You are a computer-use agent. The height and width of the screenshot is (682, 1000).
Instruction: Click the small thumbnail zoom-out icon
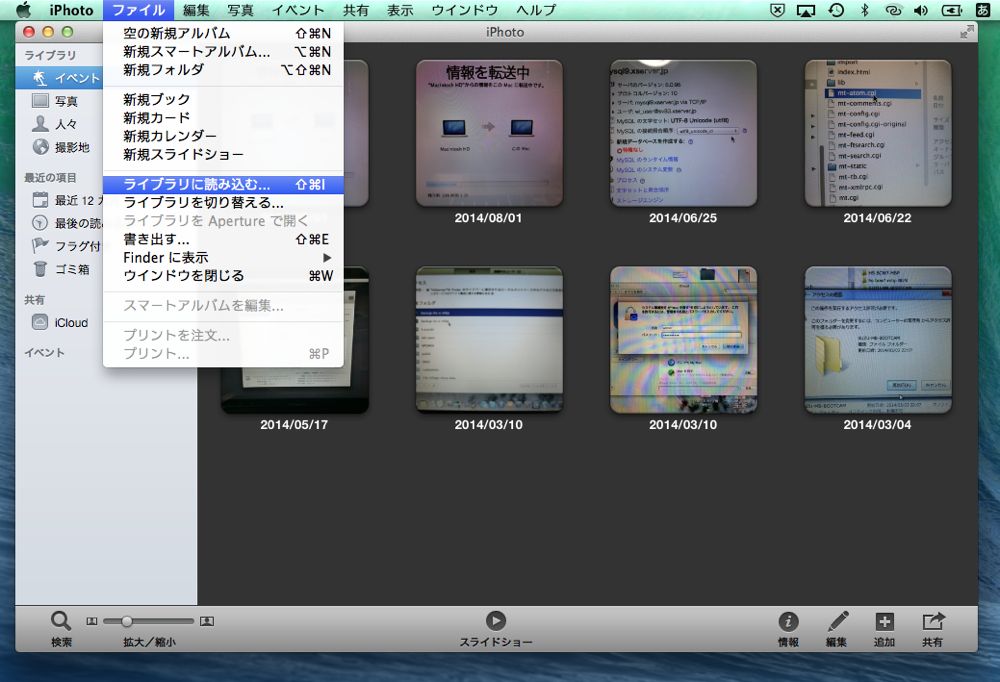tap(92, 621)
